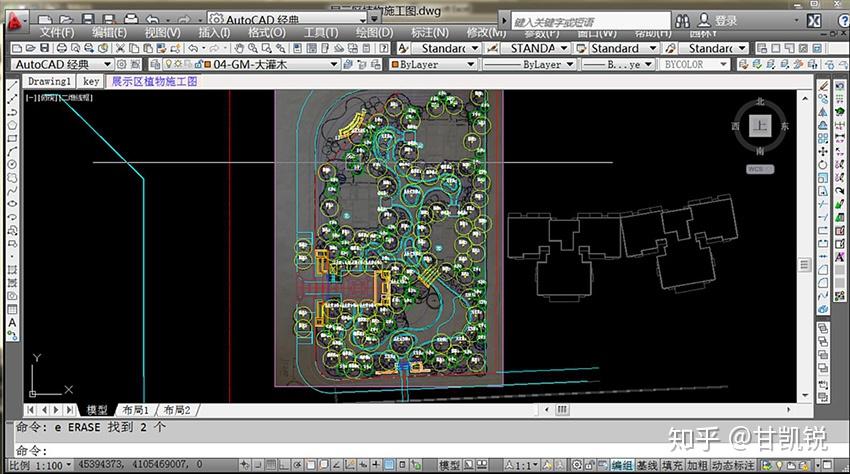850x474 pixels.
Task: Click the Autodesk Exchange X icon
Action: [814, 20]
